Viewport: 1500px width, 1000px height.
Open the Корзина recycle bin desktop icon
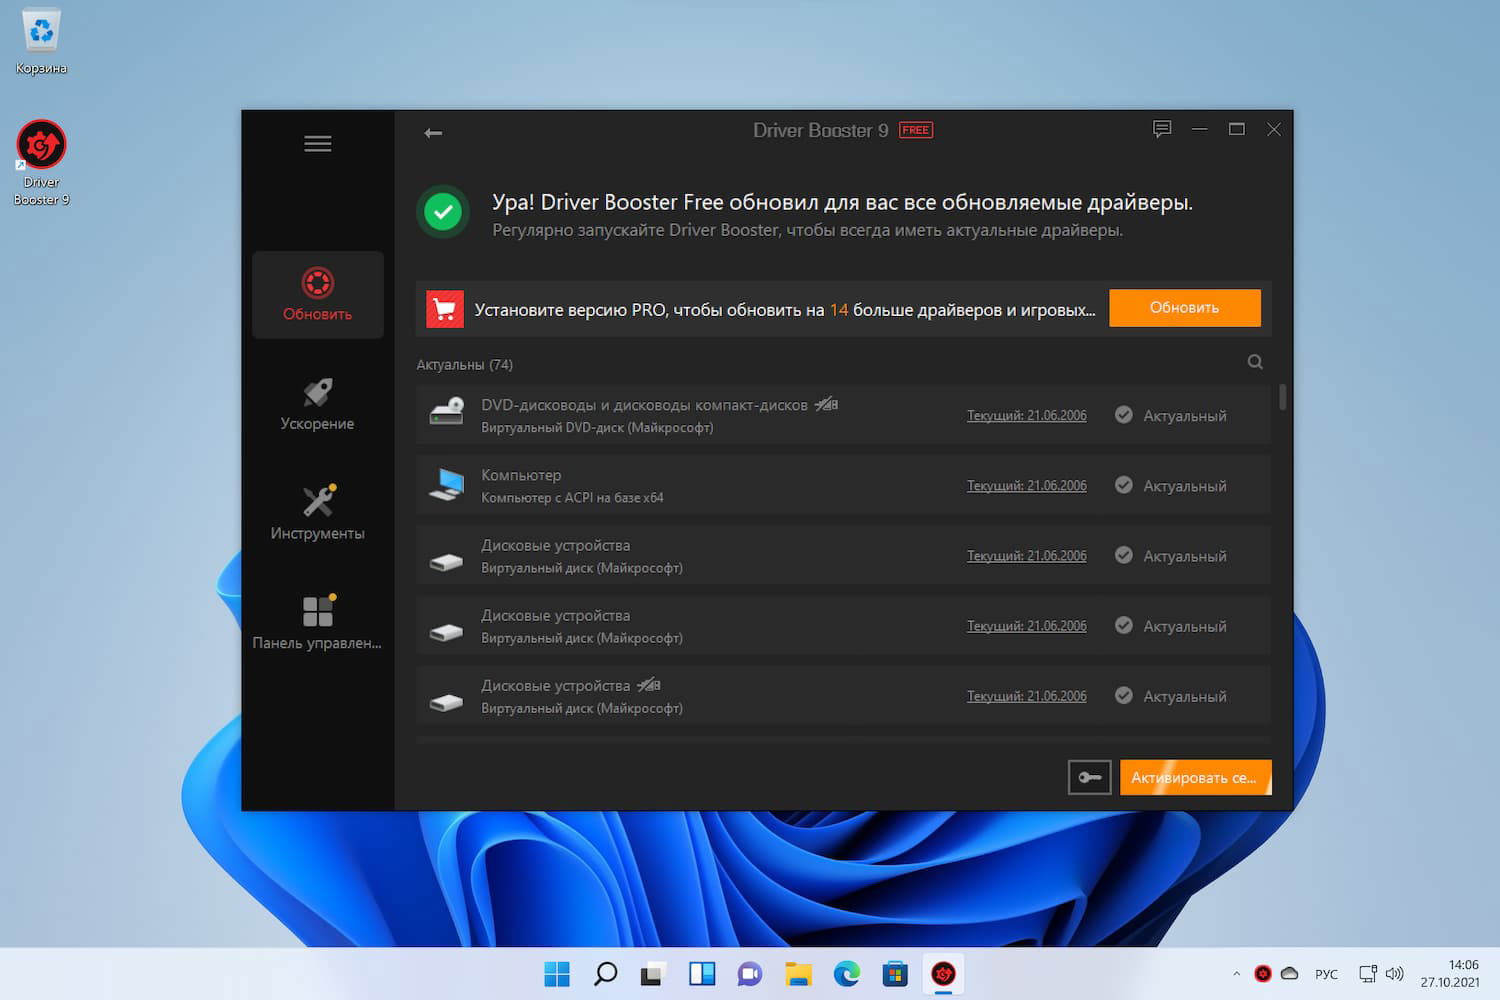41,41
